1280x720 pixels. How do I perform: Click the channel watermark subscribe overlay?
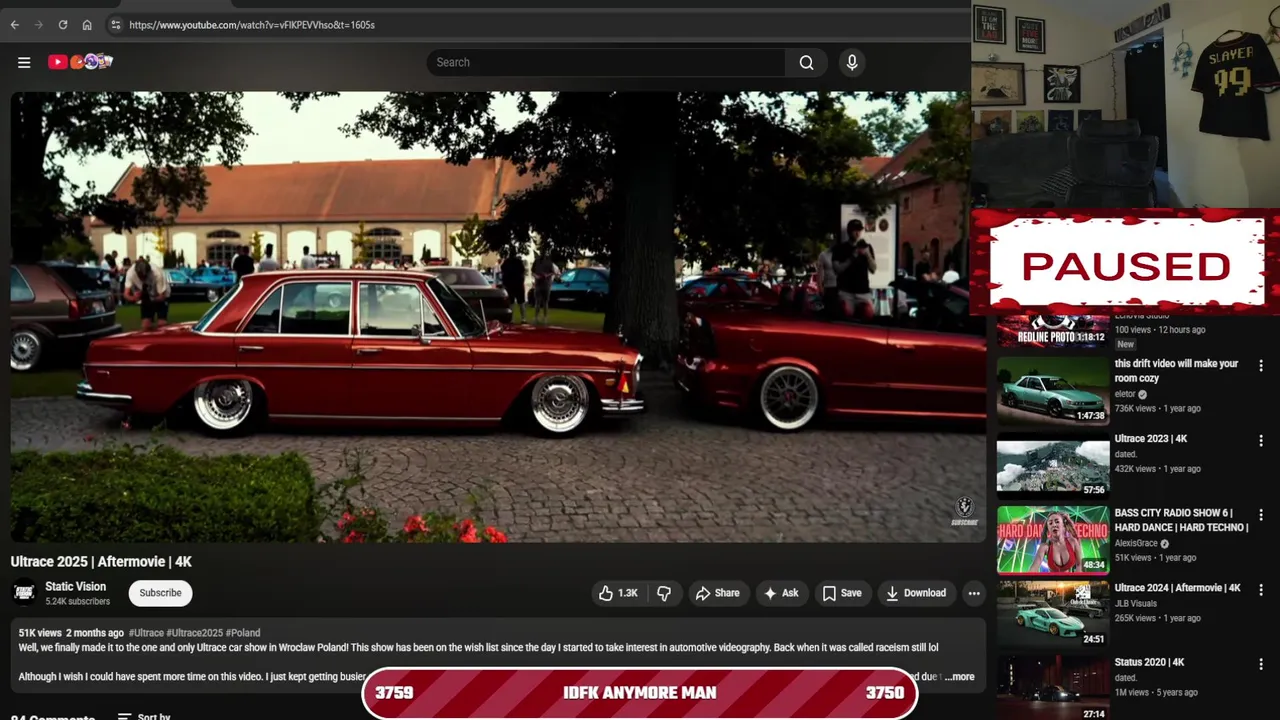point(964,511)
